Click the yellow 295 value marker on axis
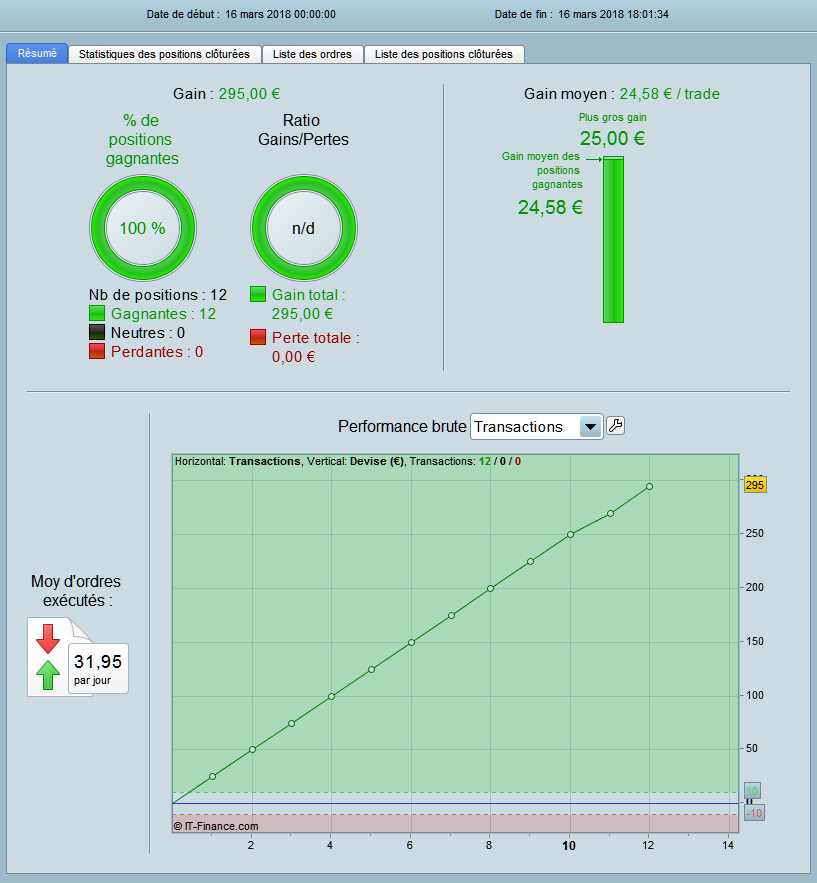Image resolution: width=817 pixels, height=883 pixels. (x=755, y=485)
